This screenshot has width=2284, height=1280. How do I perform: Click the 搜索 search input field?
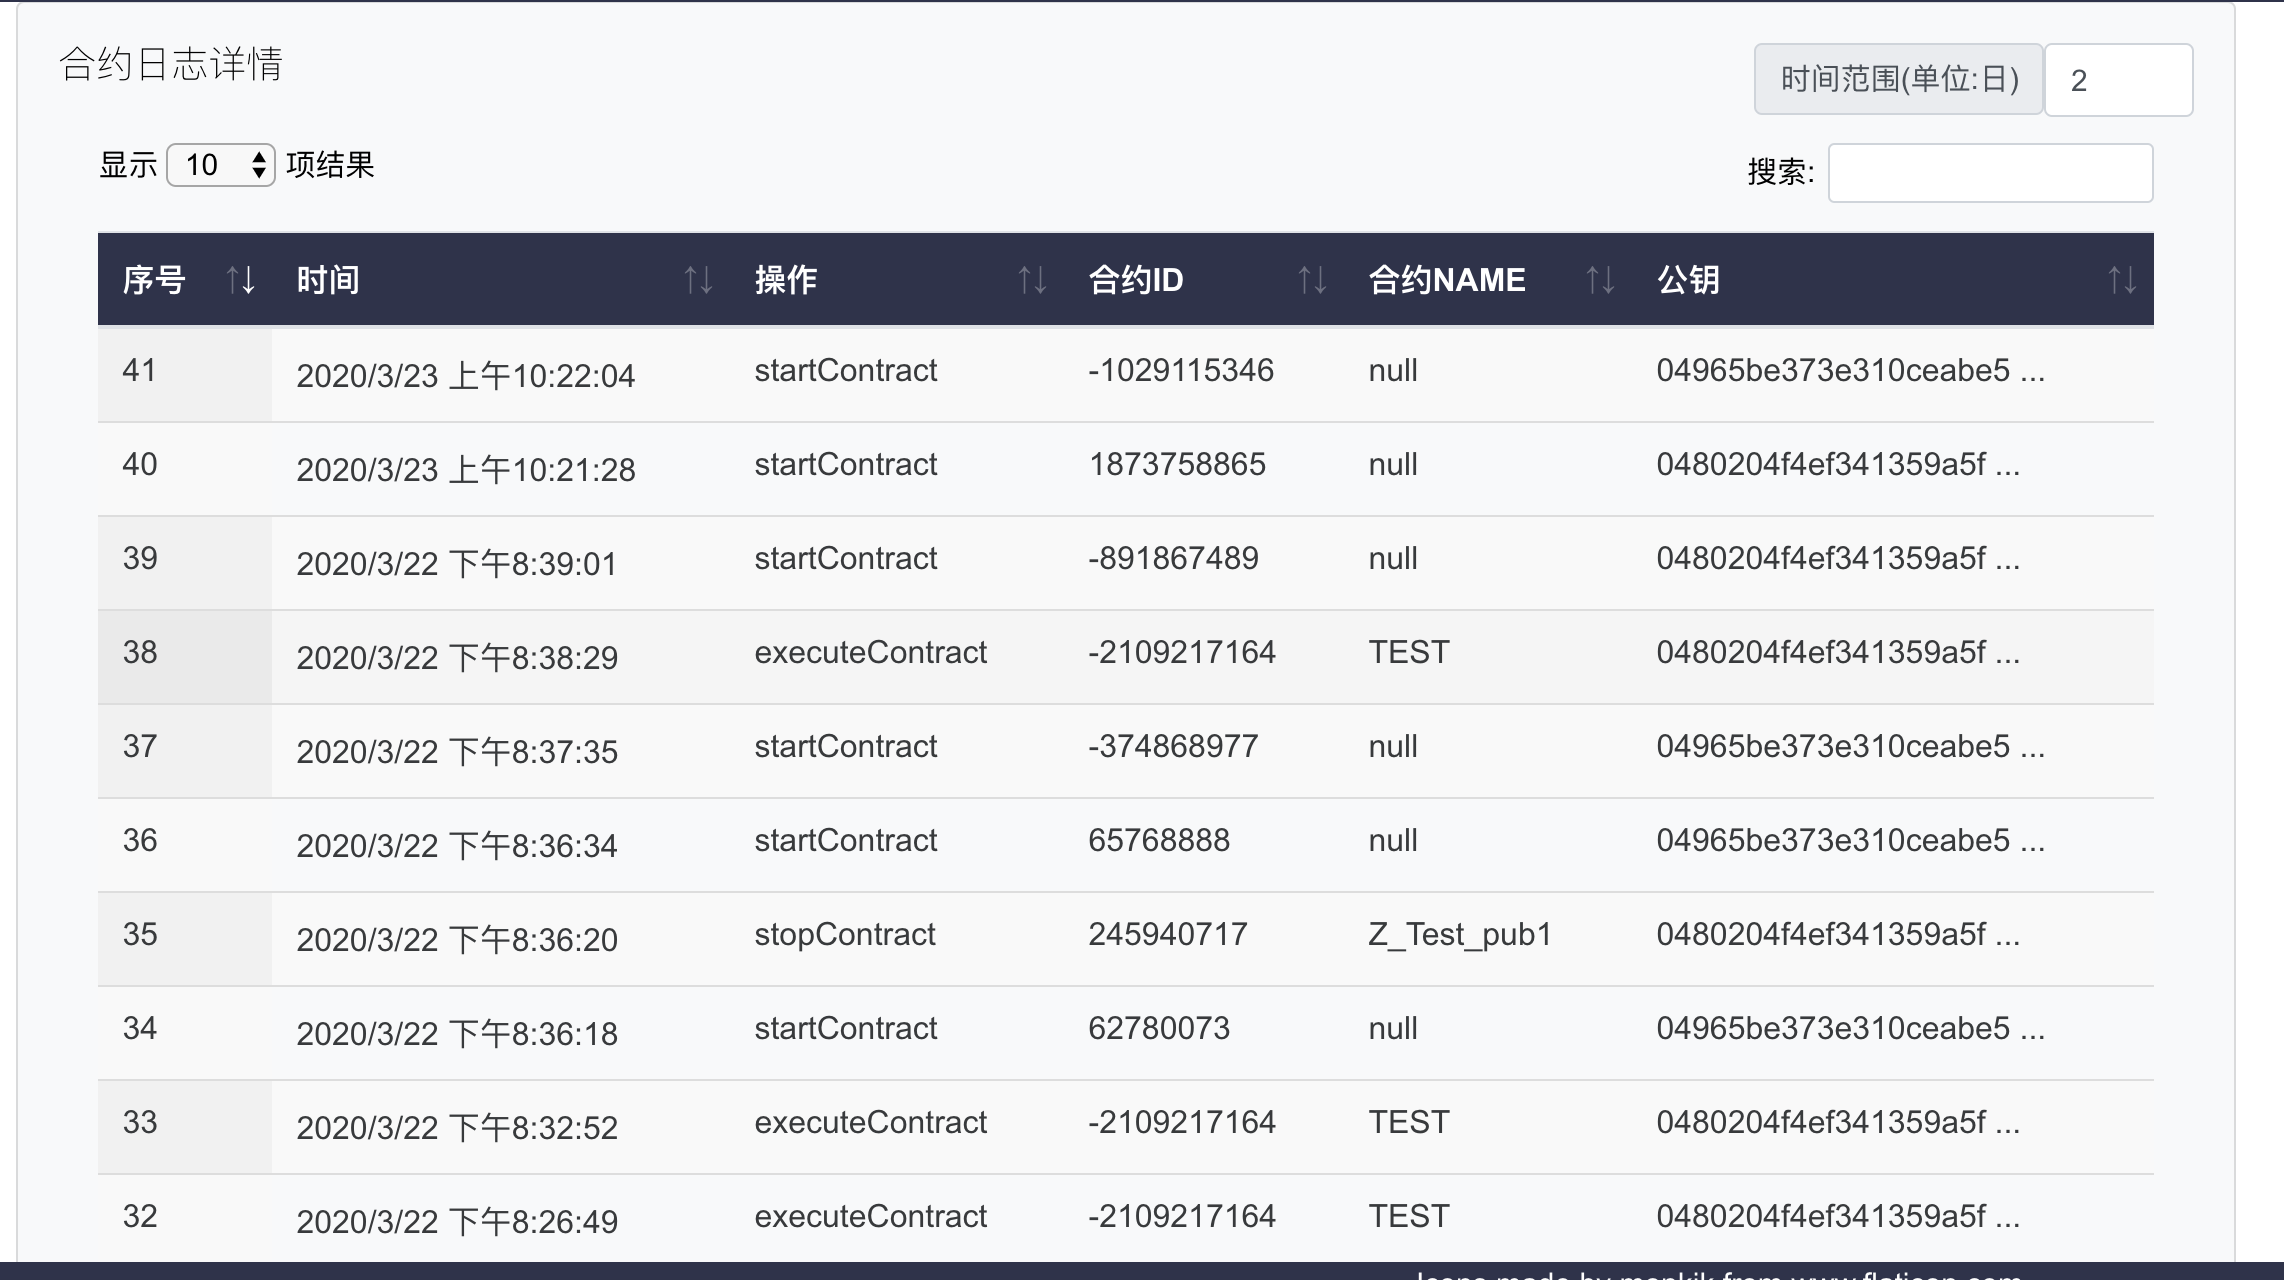[x=1990, y=173]
